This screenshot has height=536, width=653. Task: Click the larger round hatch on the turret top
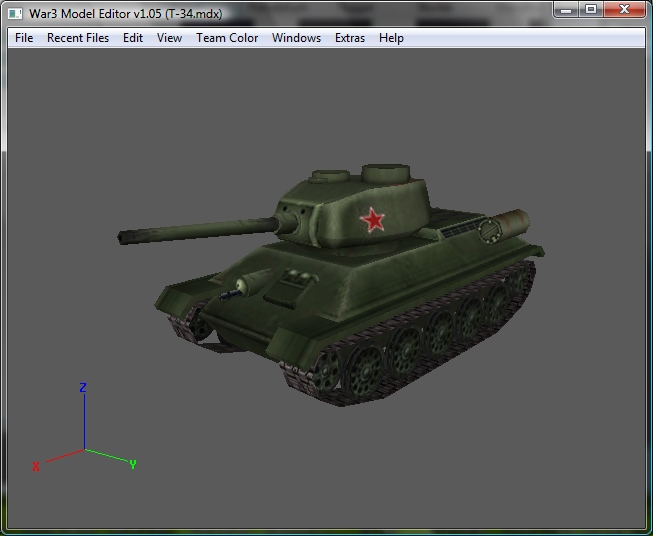386,173
